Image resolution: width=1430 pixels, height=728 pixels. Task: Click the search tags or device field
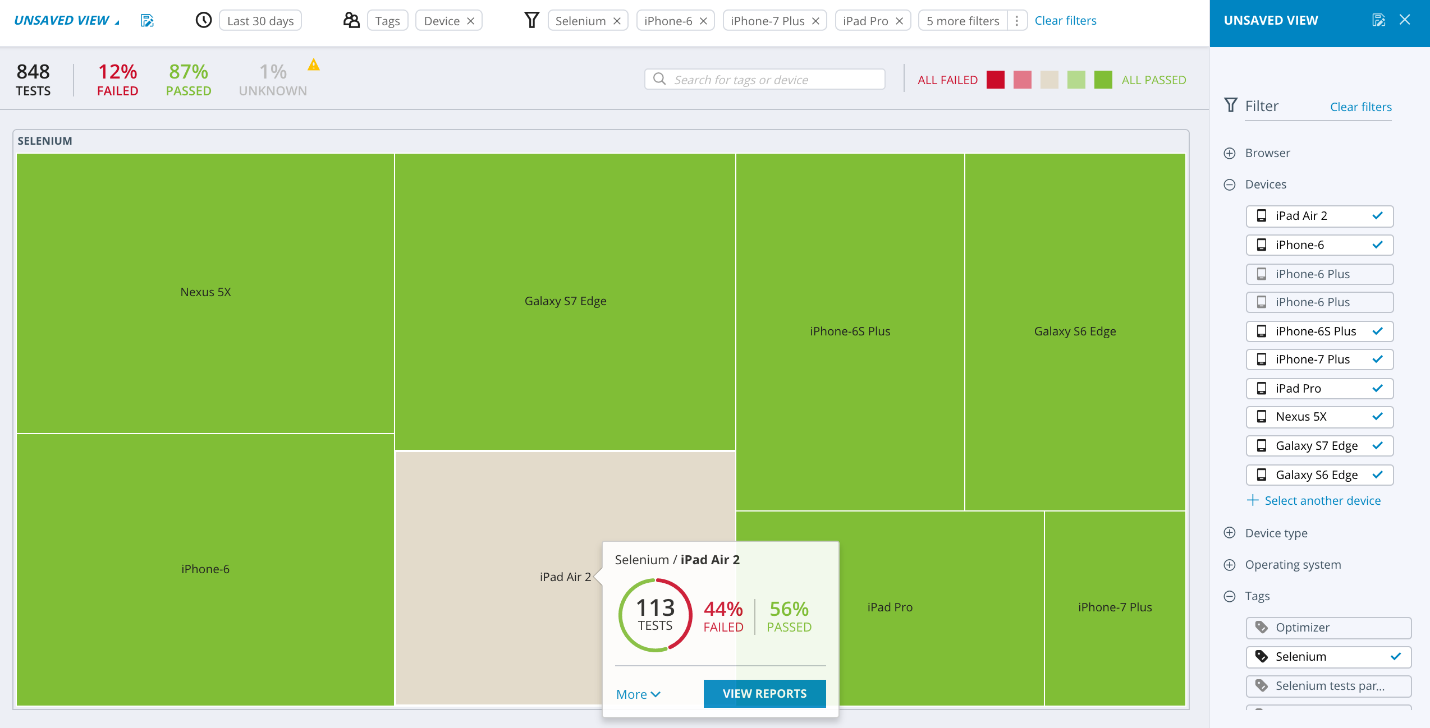[765, 80]
